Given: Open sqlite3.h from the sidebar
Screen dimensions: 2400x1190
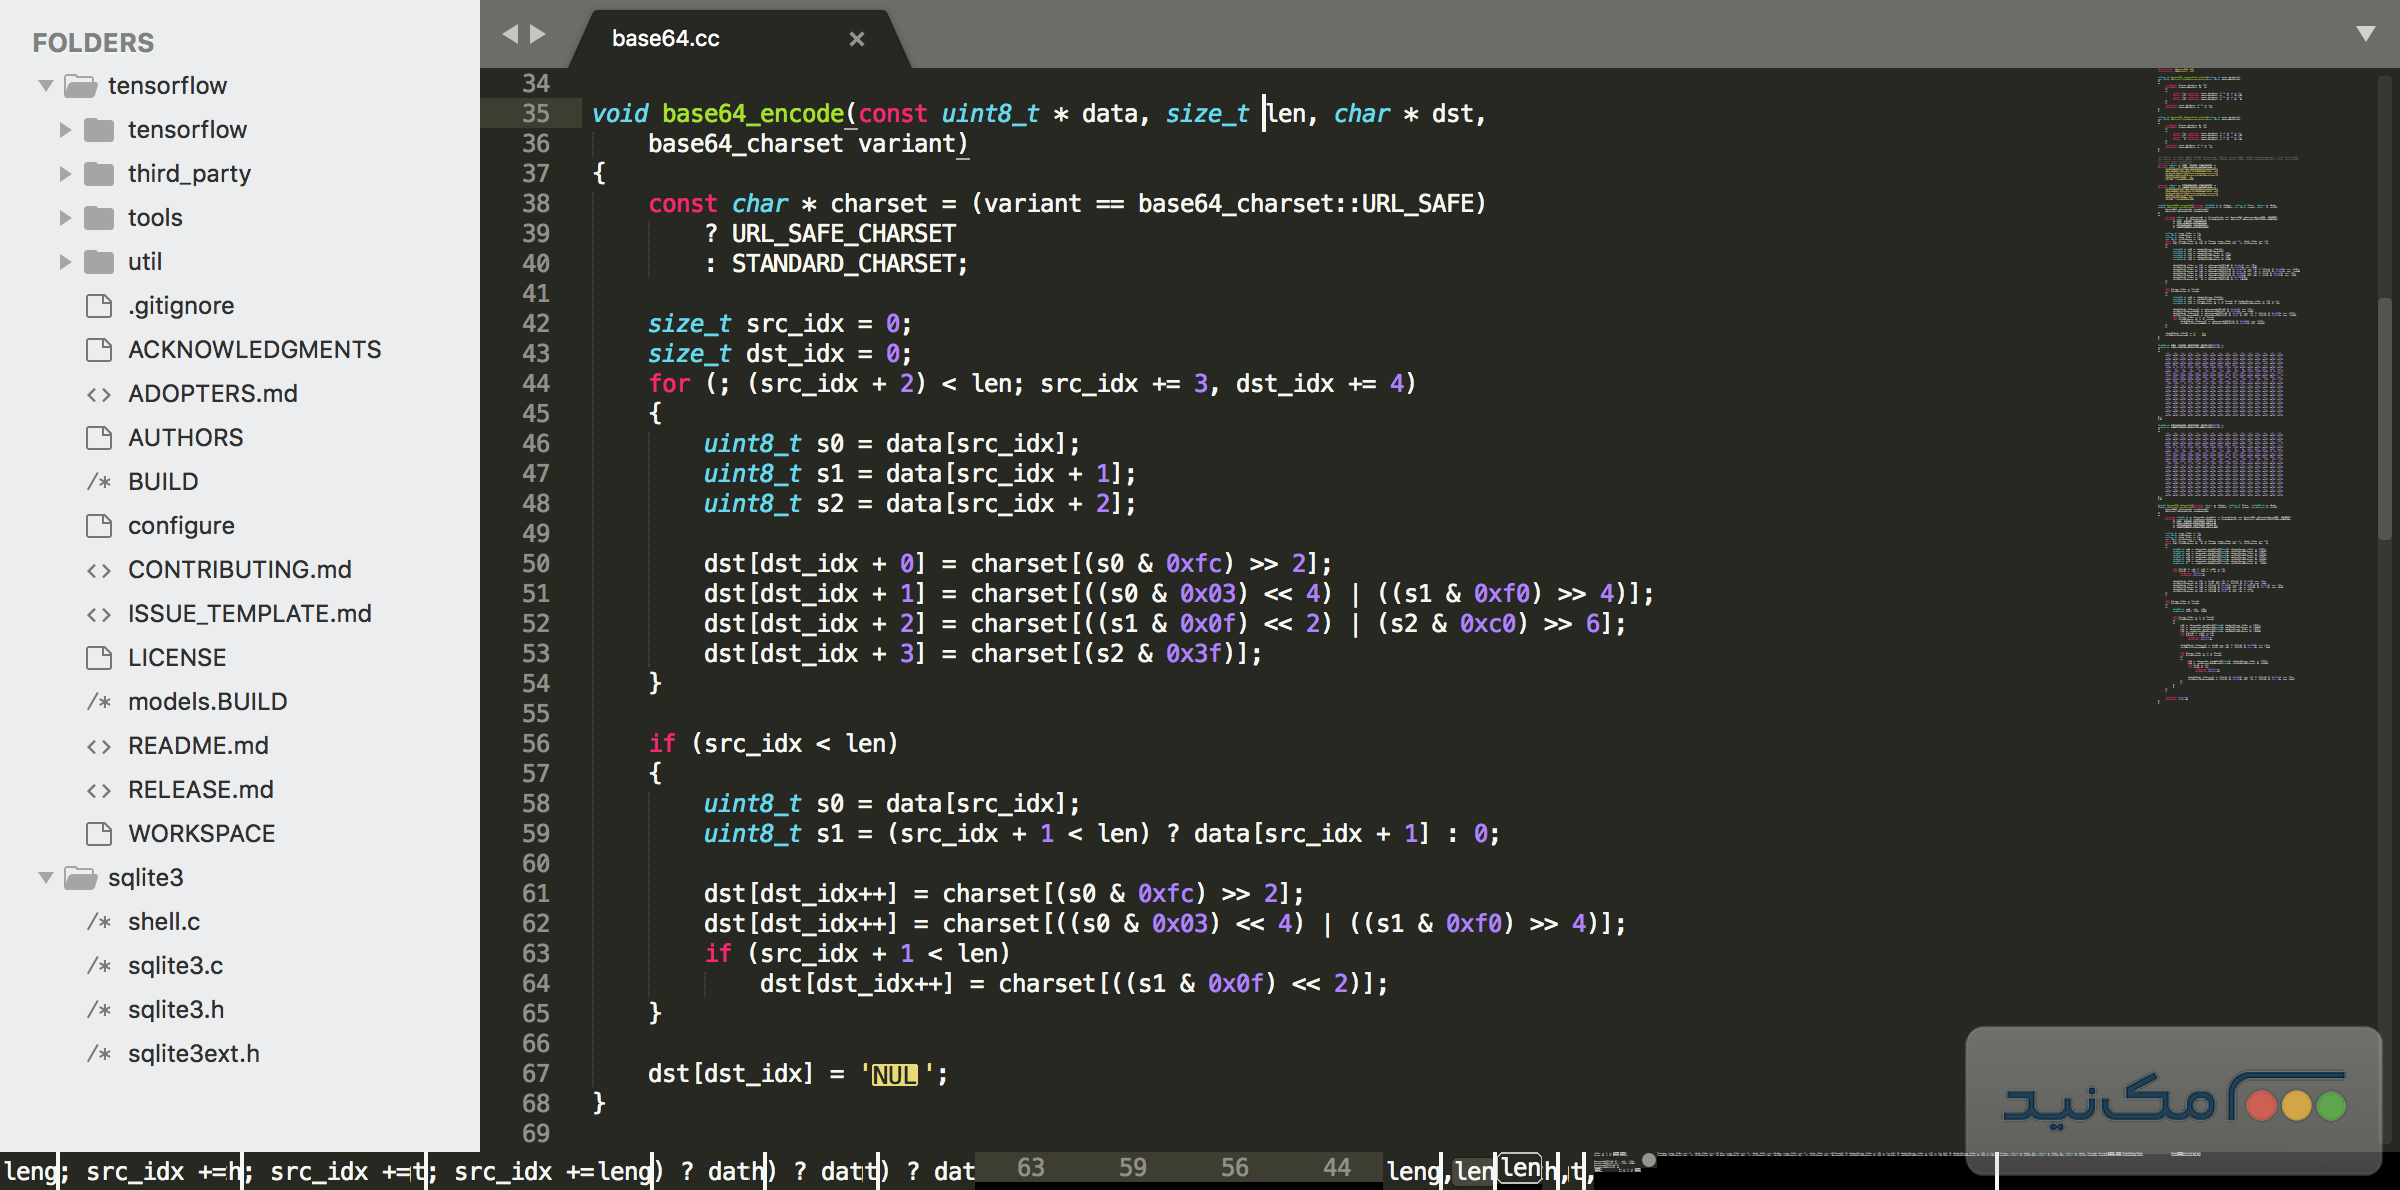Looking at the screenshot, I should point(176,1009).
